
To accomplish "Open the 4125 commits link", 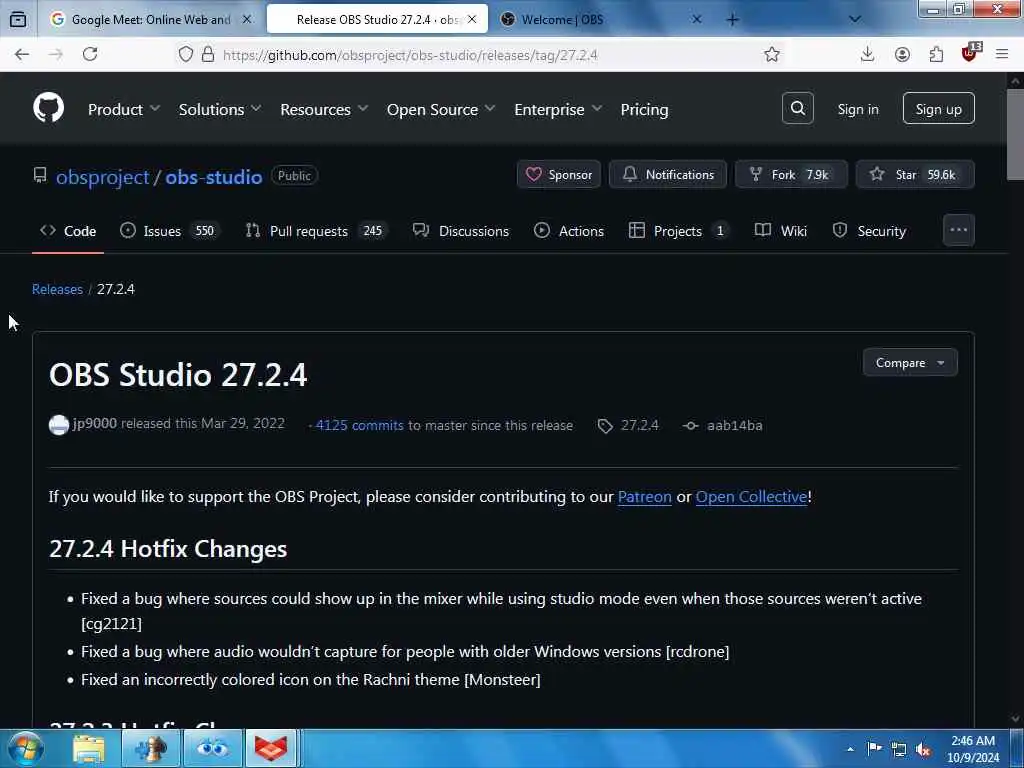I will point(360,425).
